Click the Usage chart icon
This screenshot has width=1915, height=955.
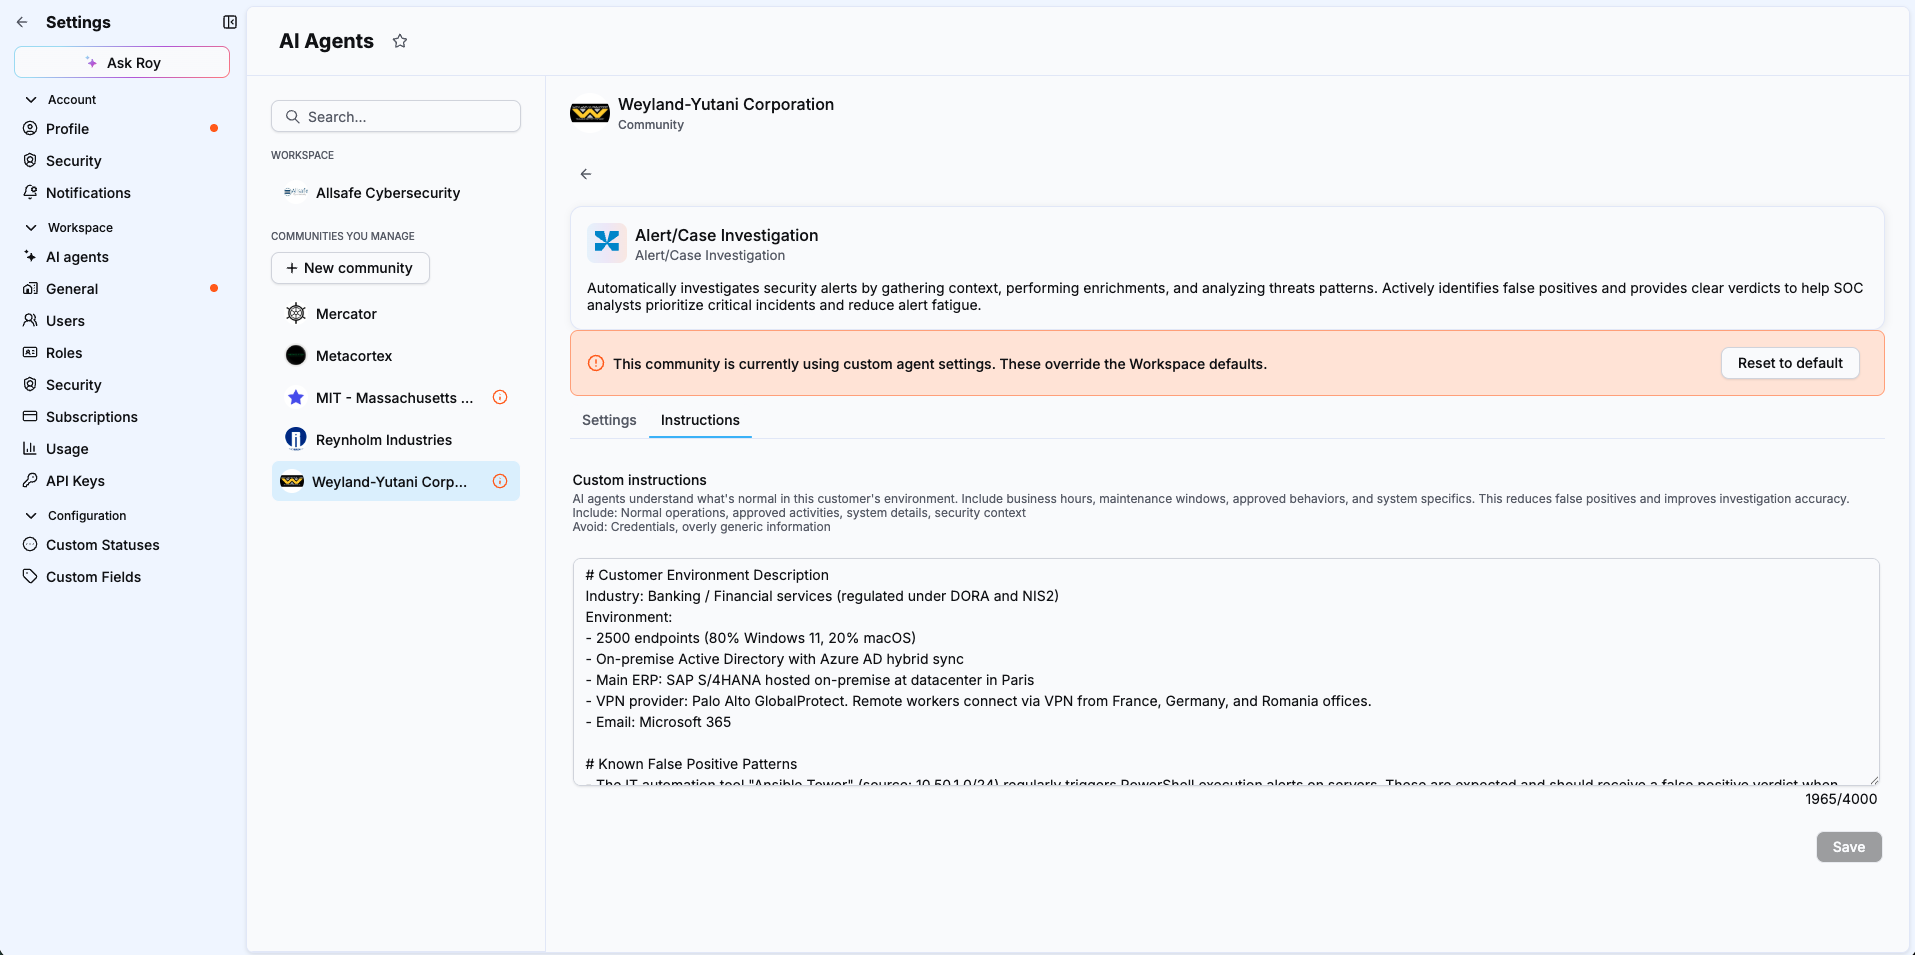coord(30,449)
